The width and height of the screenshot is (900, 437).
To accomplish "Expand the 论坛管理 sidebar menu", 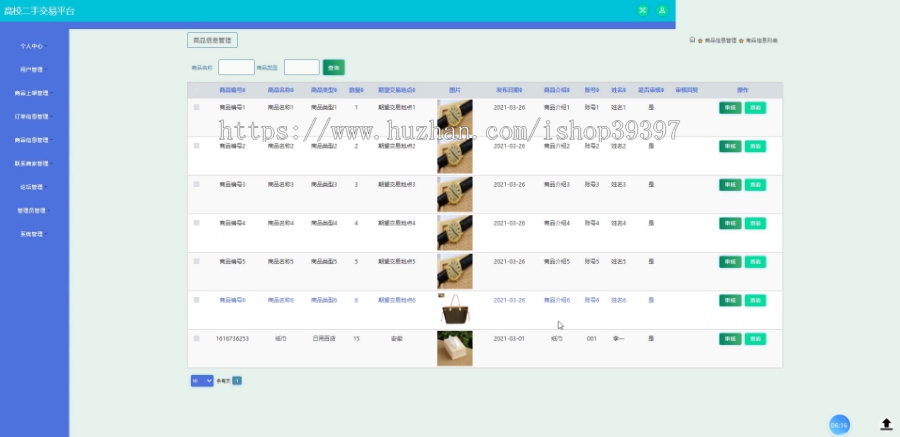I will (34, 187).
